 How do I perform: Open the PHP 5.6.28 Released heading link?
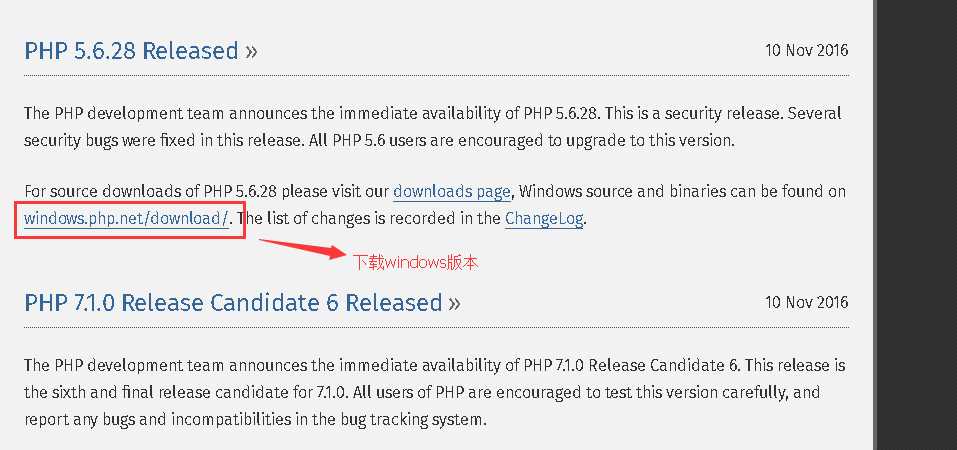(x=131, y=51)
